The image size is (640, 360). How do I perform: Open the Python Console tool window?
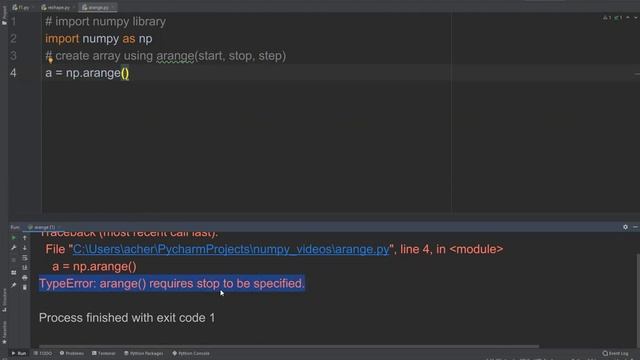tap(191, 353)
